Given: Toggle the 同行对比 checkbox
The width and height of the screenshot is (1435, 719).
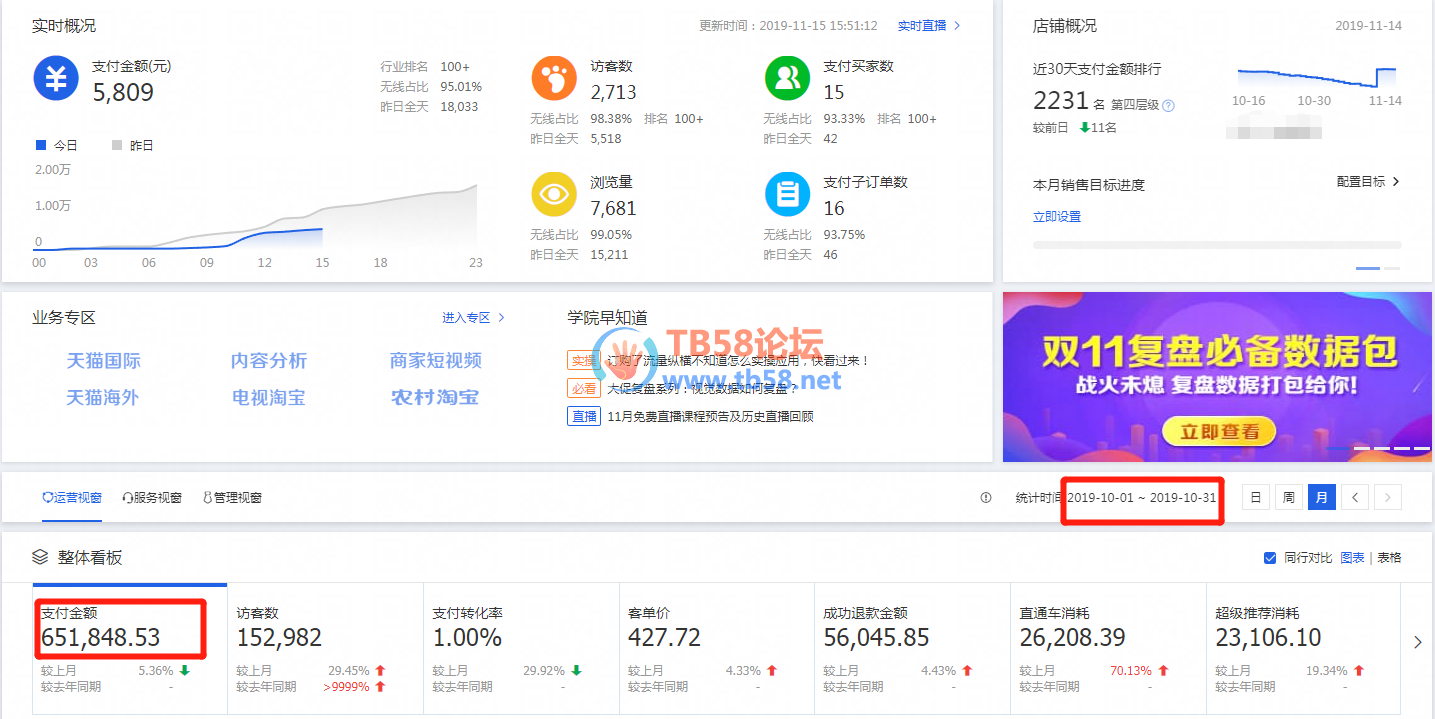Looking at the screenshot, I should (x=1270, y=557).
